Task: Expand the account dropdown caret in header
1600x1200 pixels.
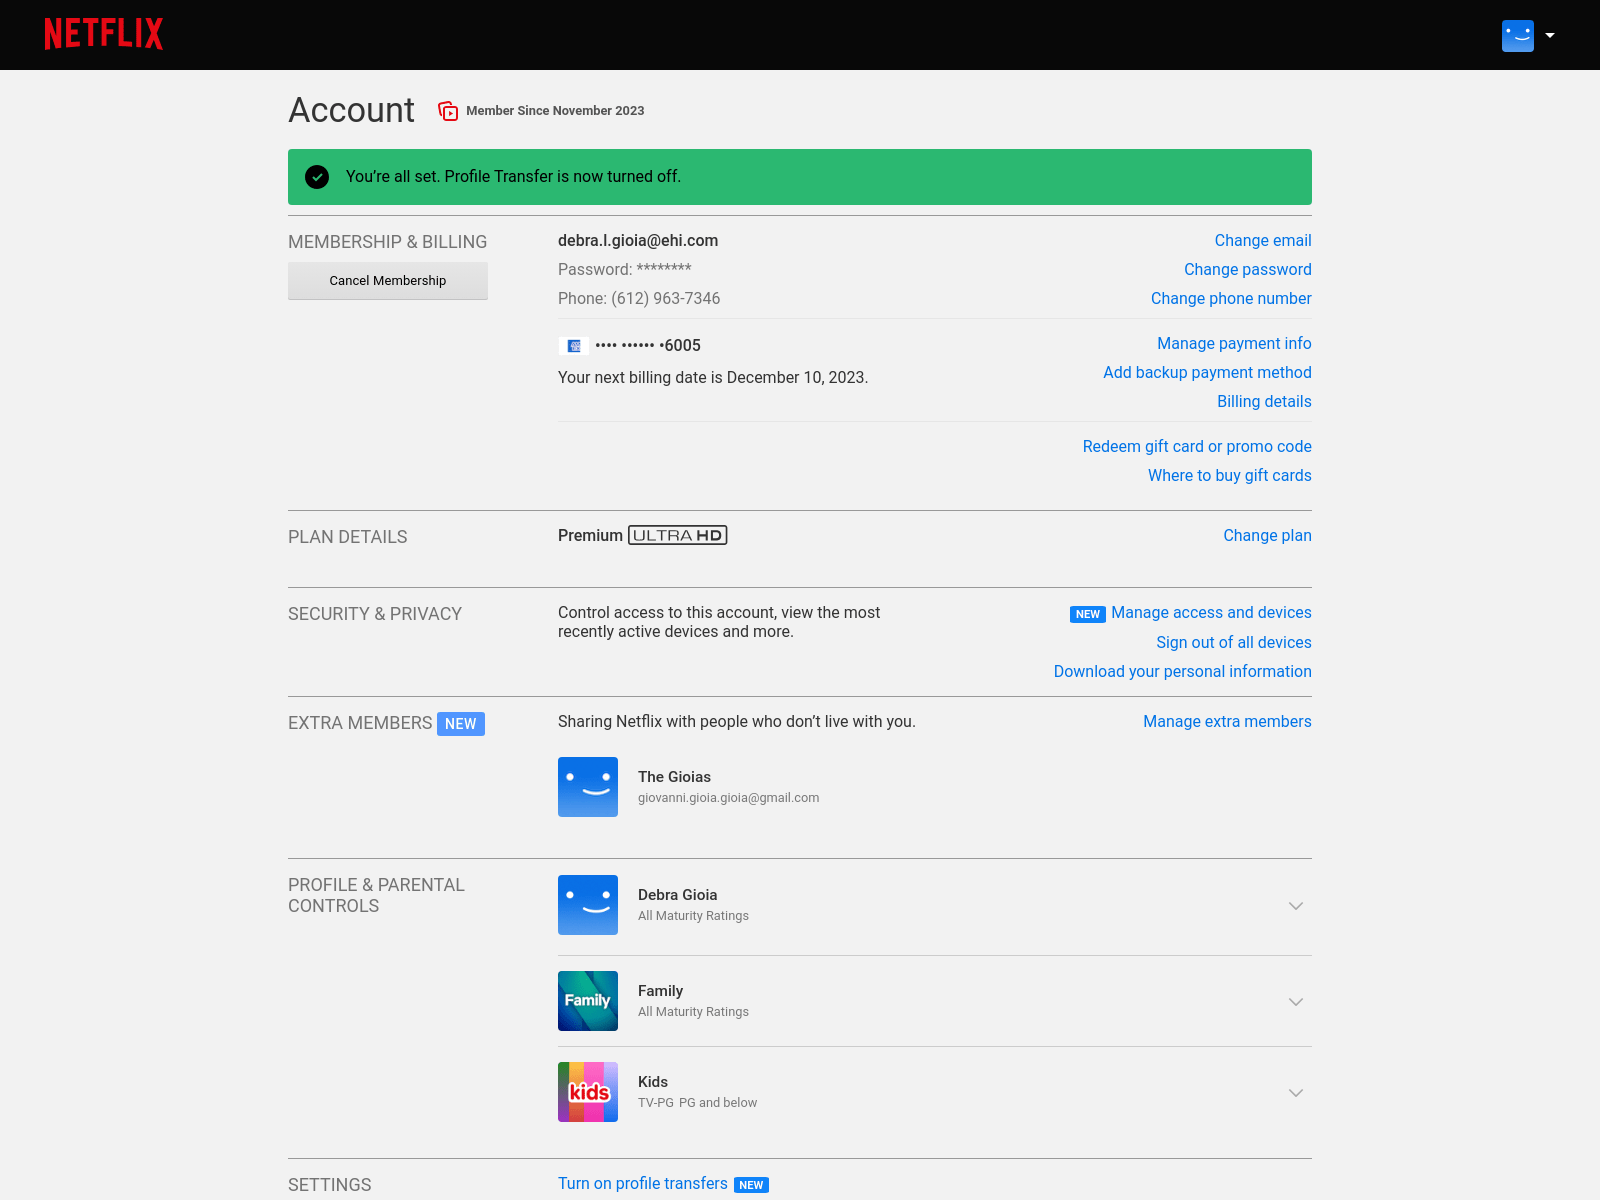Action: tap(1550, 35)
